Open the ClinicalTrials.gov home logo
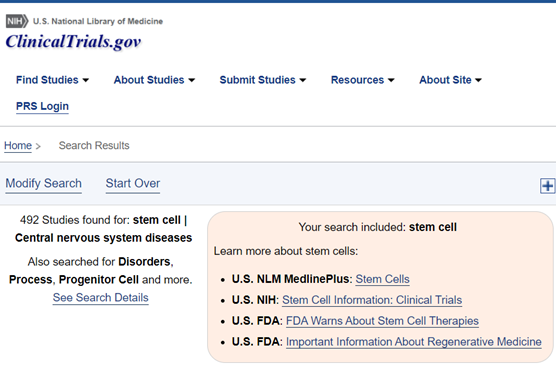This screenshot has width=556, height=376. (x=73, y=42)
